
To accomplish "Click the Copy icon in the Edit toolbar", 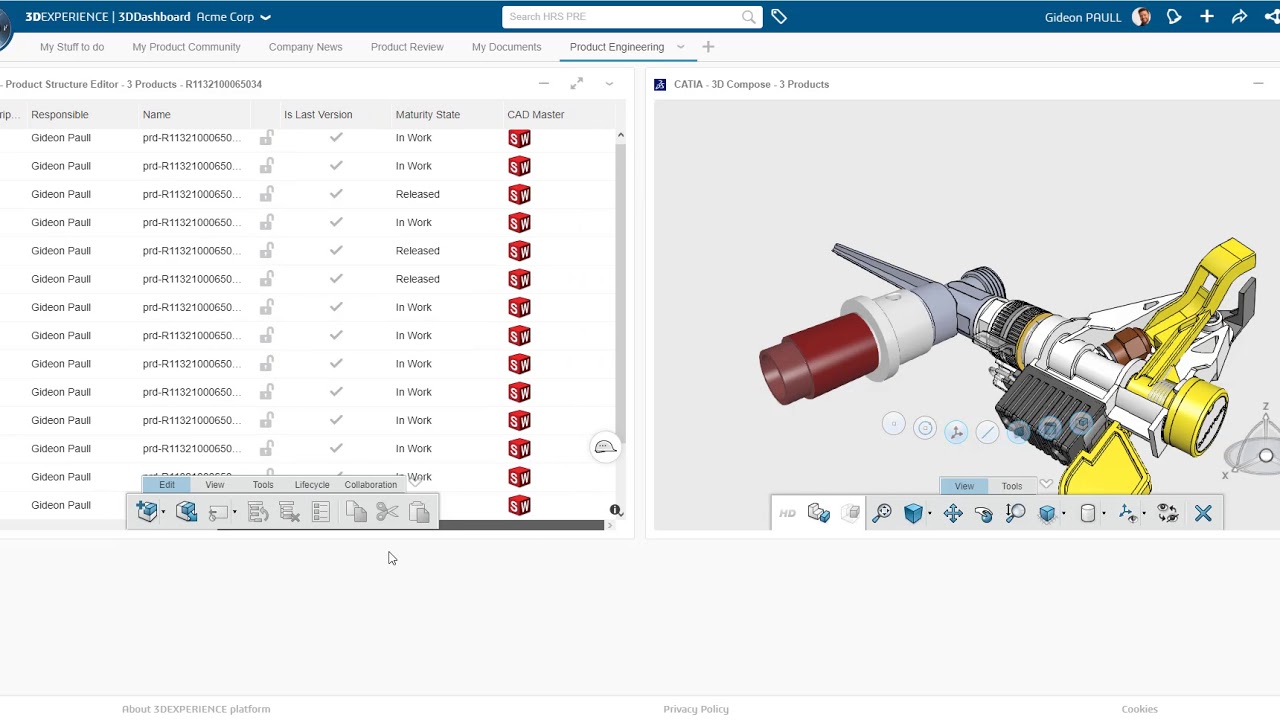I will point(356,512).
